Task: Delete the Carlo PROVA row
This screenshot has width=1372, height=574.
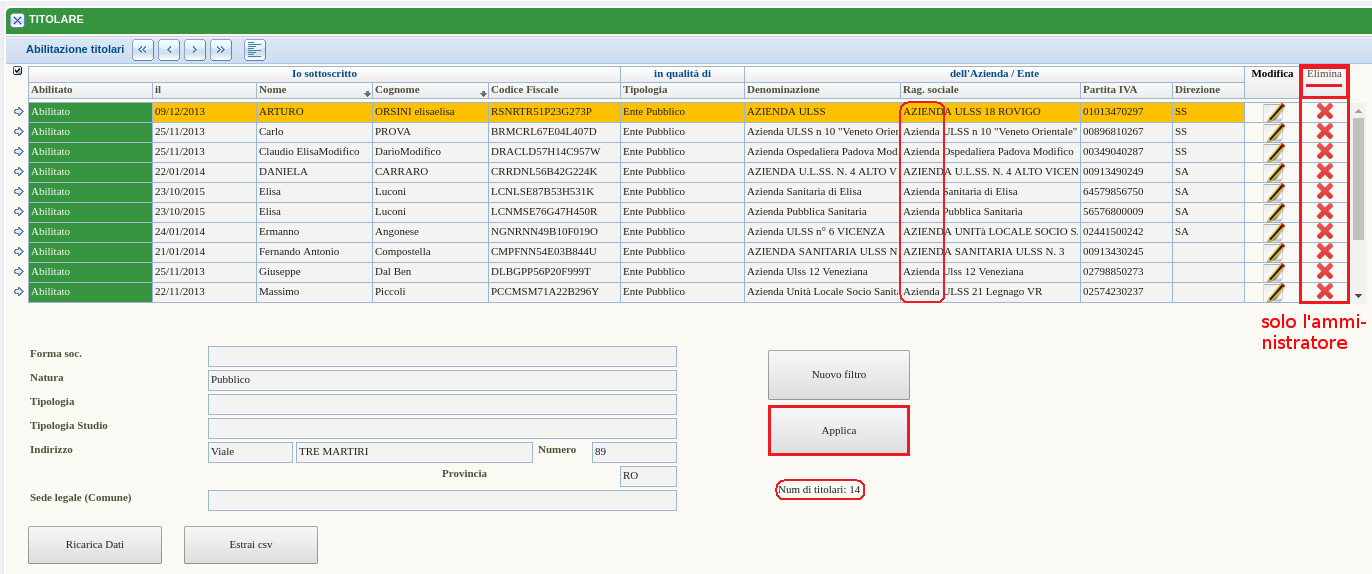Action: point(1325,132)
